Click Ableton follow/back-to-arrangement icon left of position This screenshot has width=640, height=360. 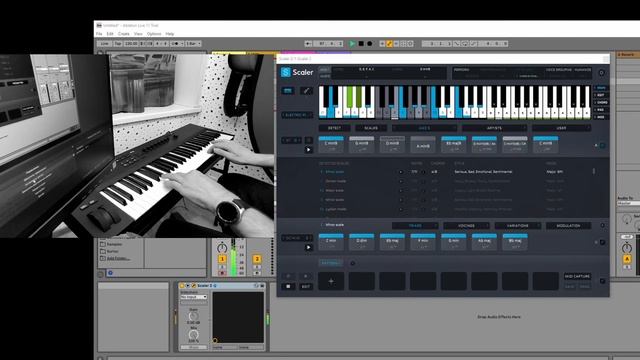point(308,44)
